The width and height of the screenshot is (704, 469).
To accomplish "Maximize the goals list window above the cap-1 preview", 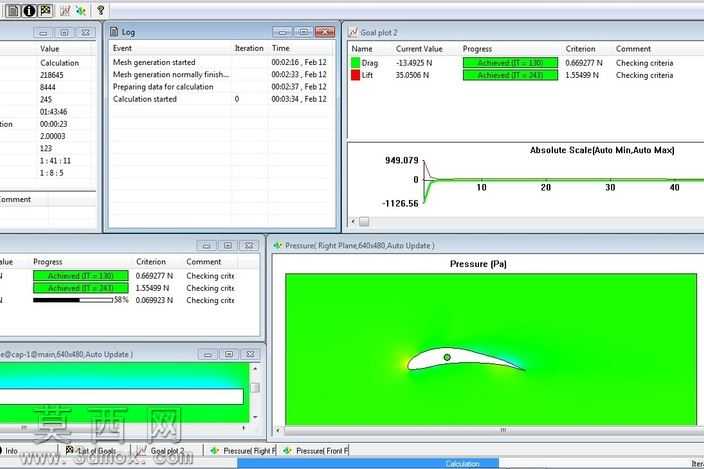I will pyautogui.click(x=228, y=245).
